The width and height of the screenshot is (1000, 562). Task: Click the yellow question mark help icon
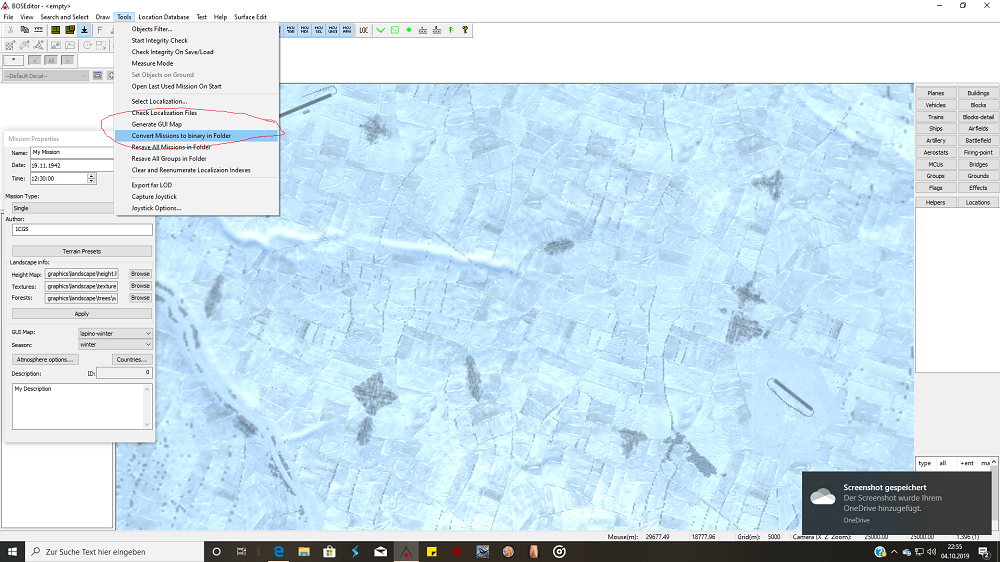(465, 30)
